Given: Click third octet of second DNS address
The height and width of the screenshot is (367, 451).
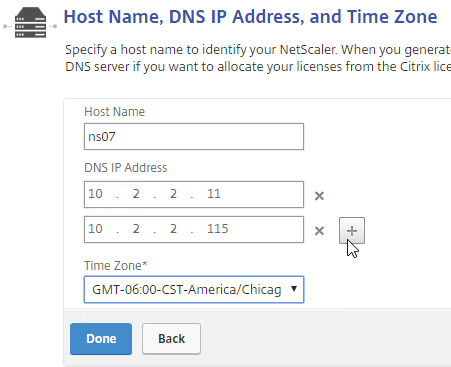Looking at the screenshot, I should tap(173, 229).
